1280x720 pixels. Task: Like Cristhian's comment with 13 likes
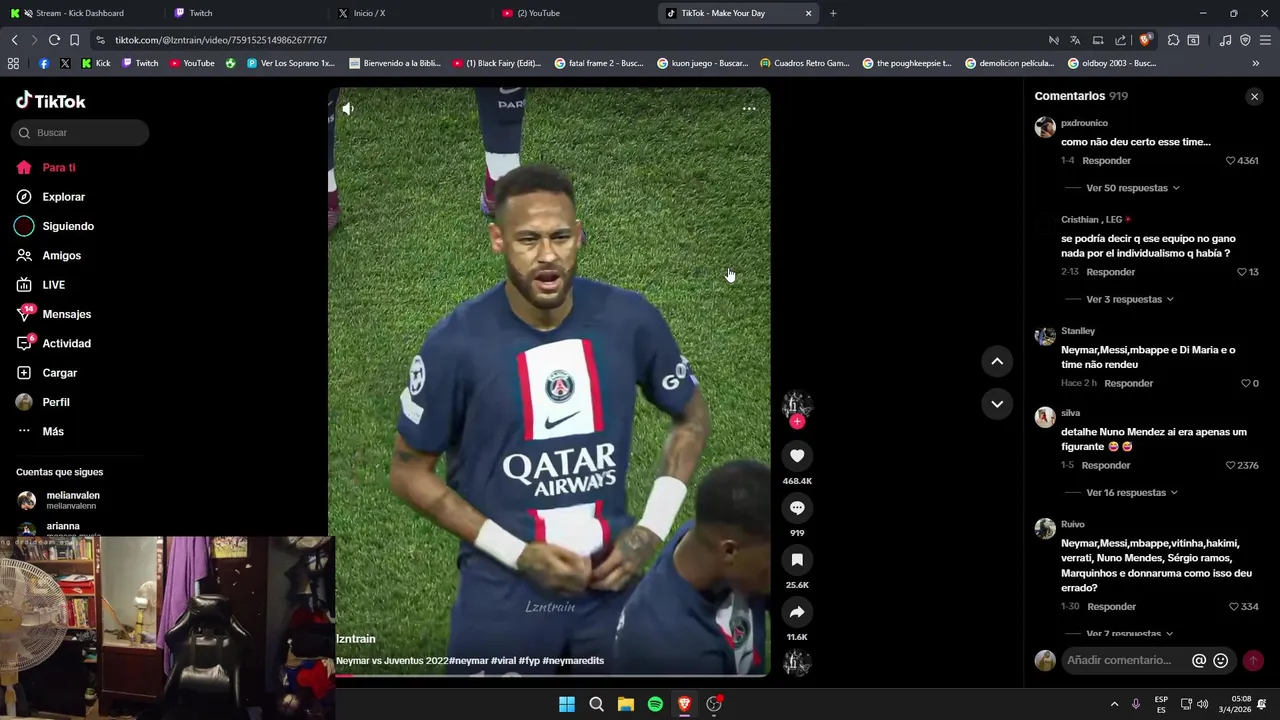coord(1242,272)
